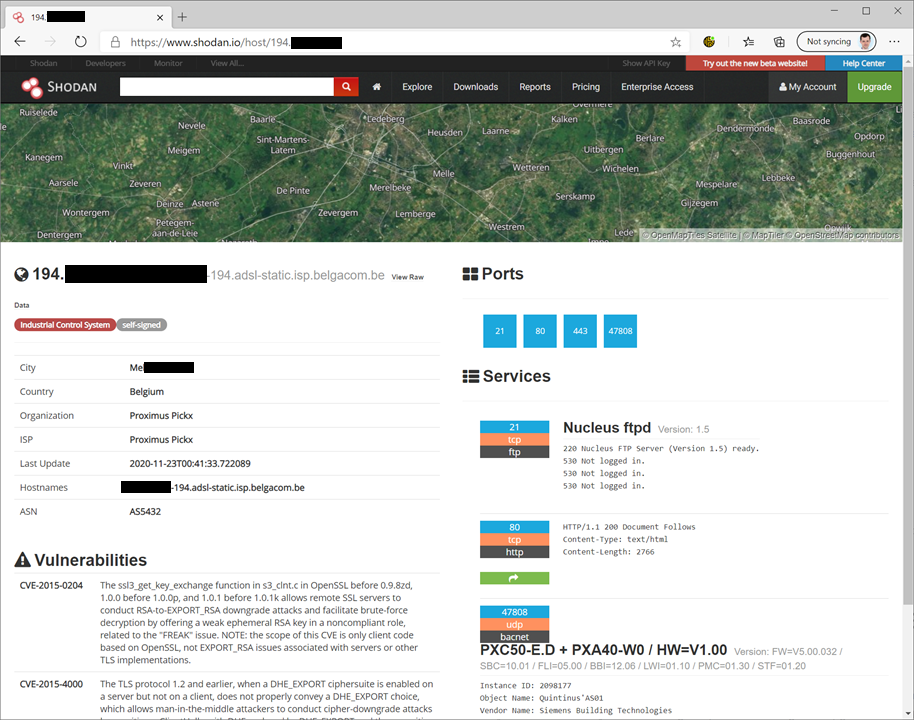This screenshot has height=720, width=914.
Task: Click the Proximus Pickx ISP value
Action: coord(161,439)
